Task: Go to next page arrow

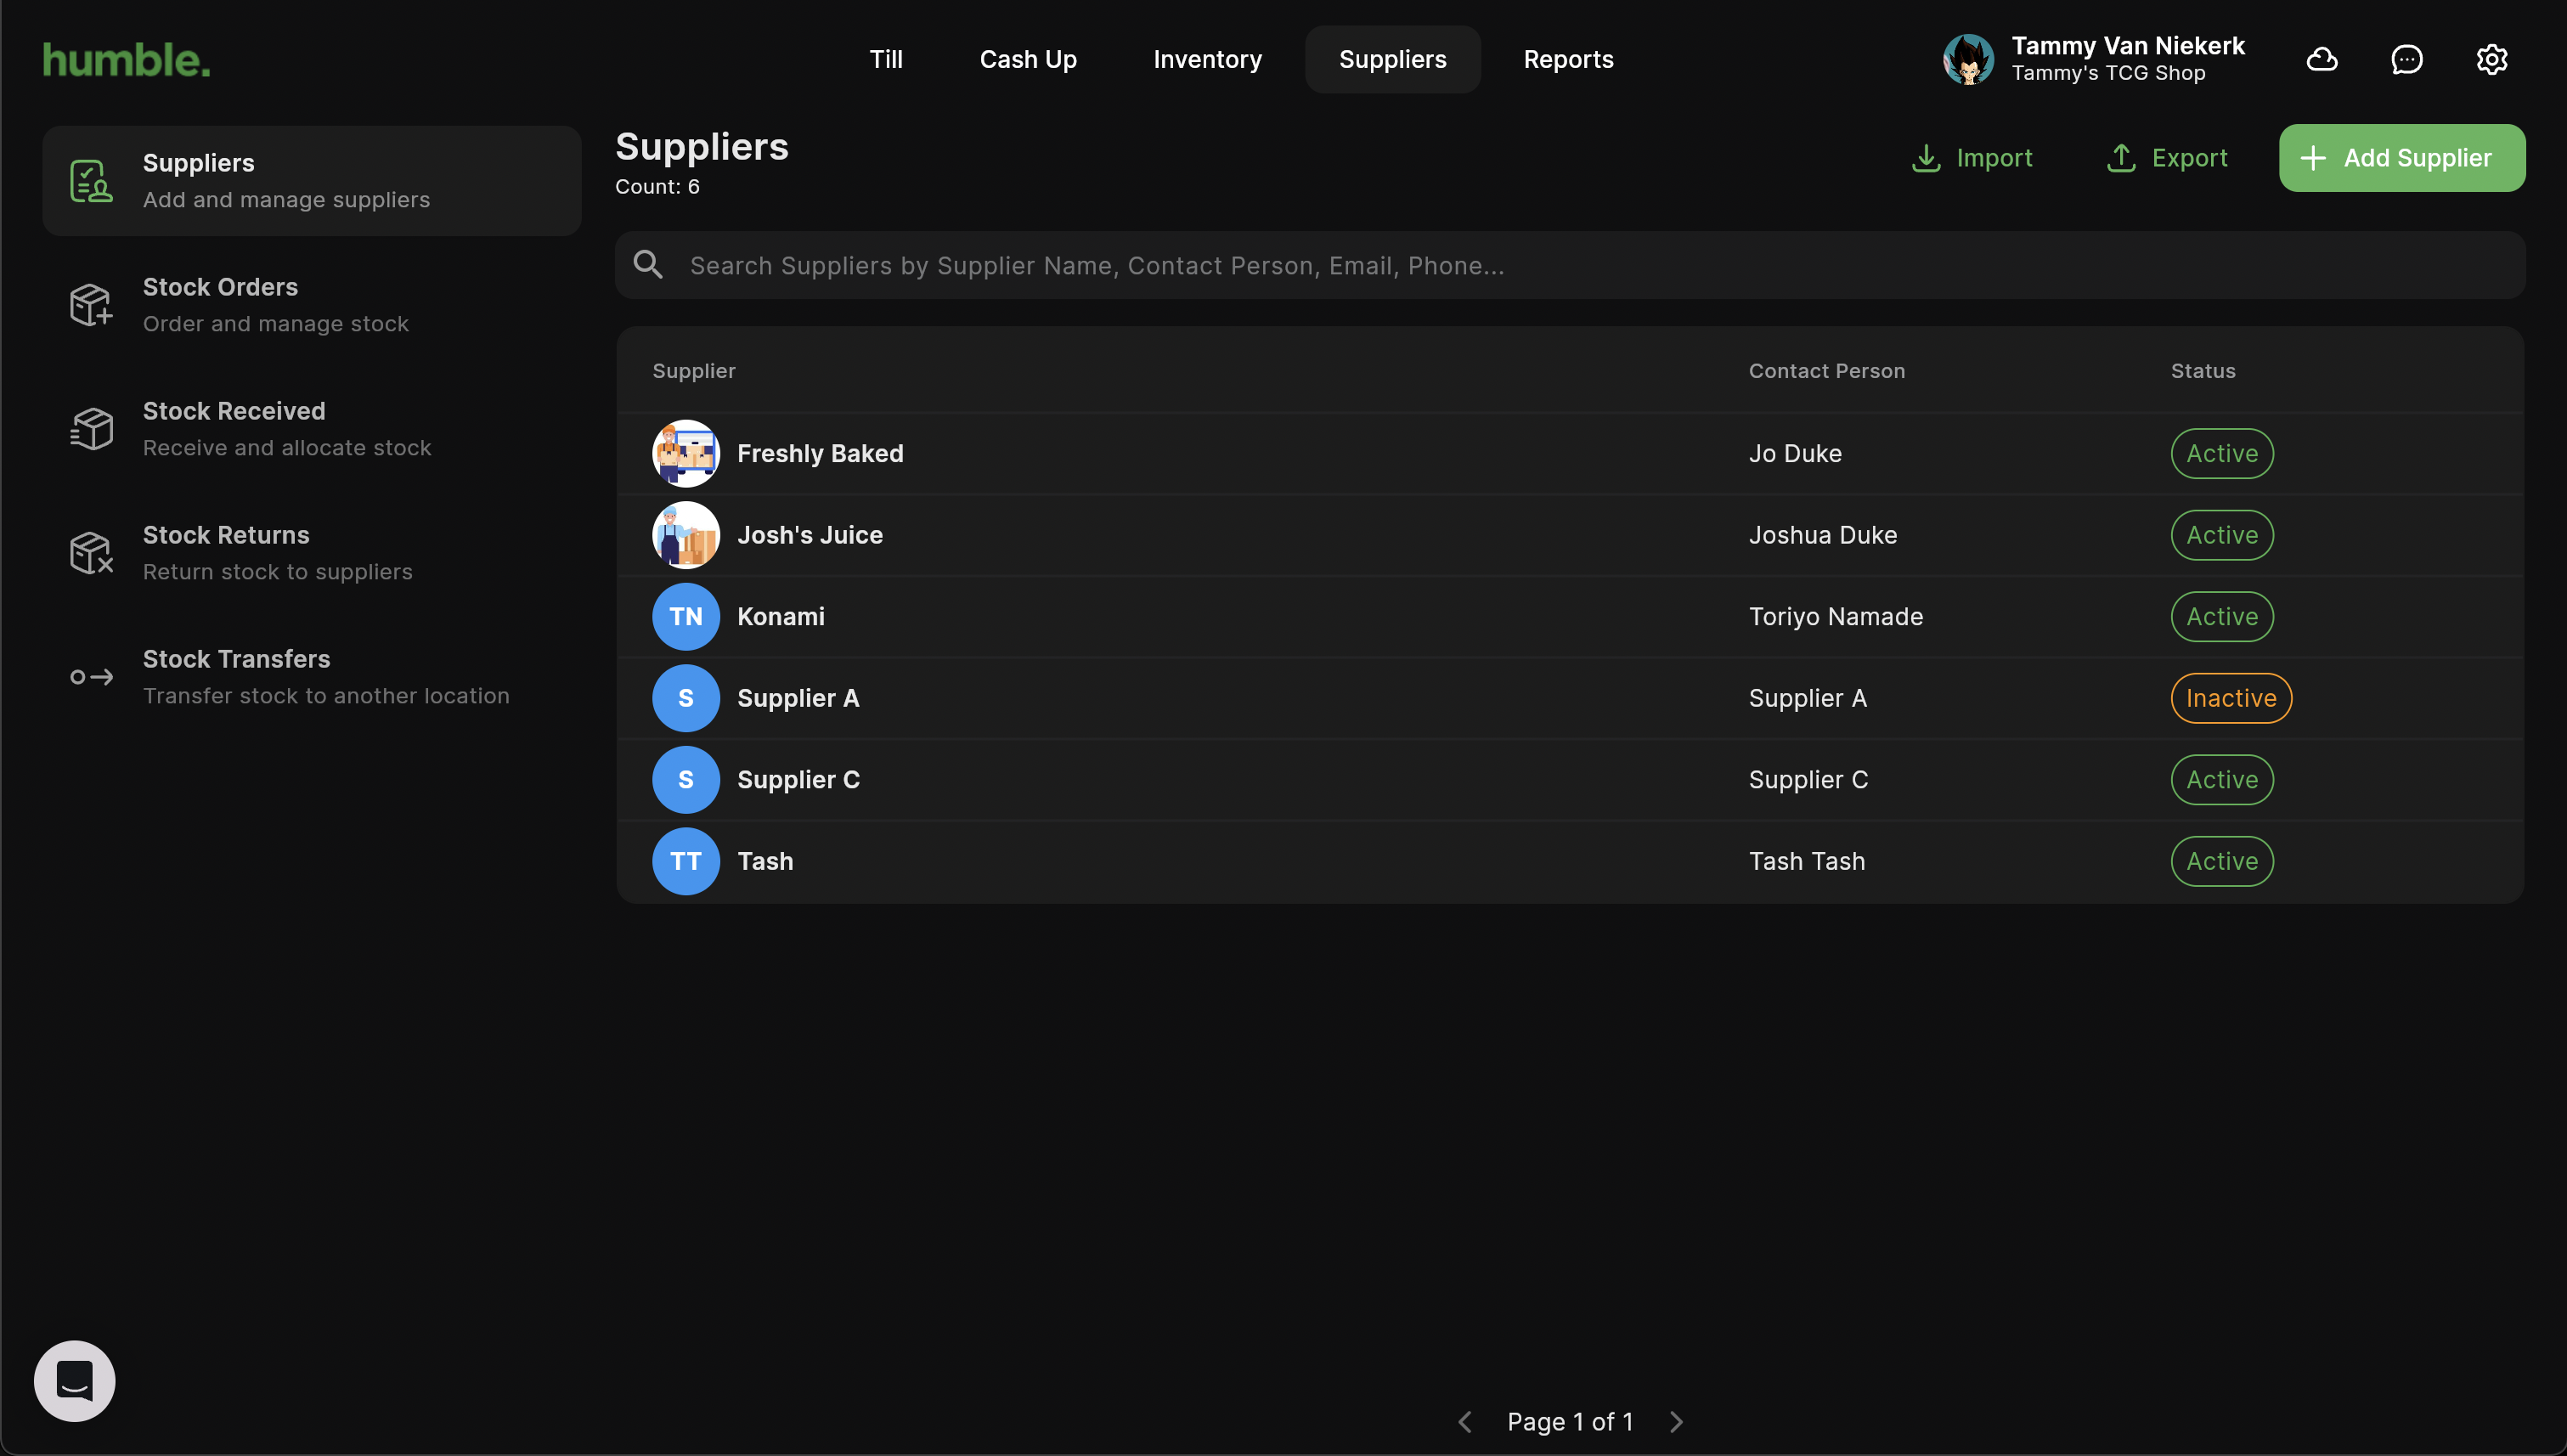Action: click(x=1676, y=1421)
